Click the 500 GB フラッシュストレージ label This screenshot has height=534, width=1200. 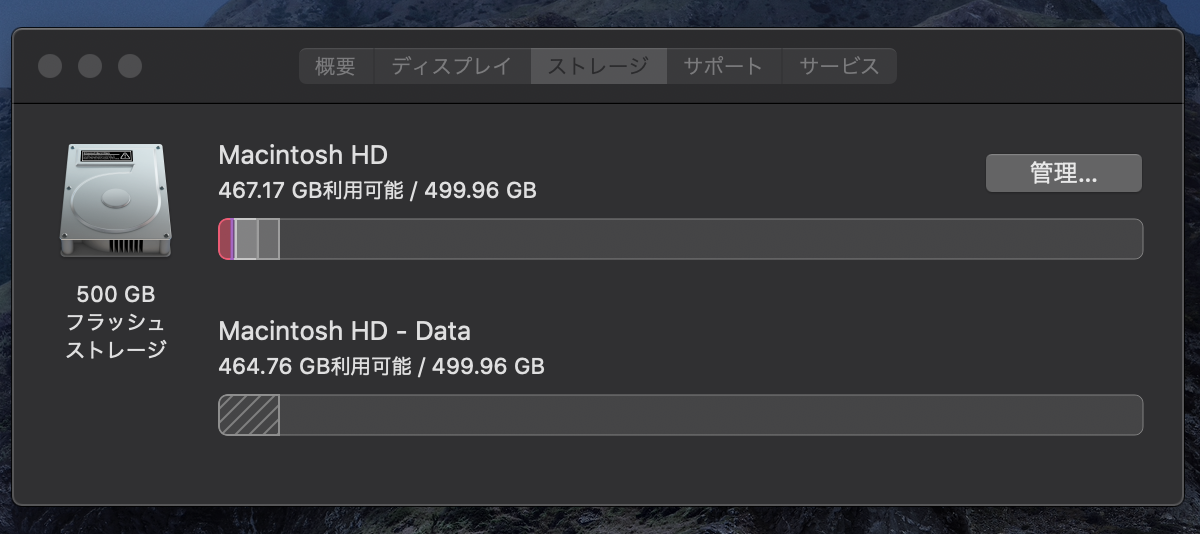point(115,322)
